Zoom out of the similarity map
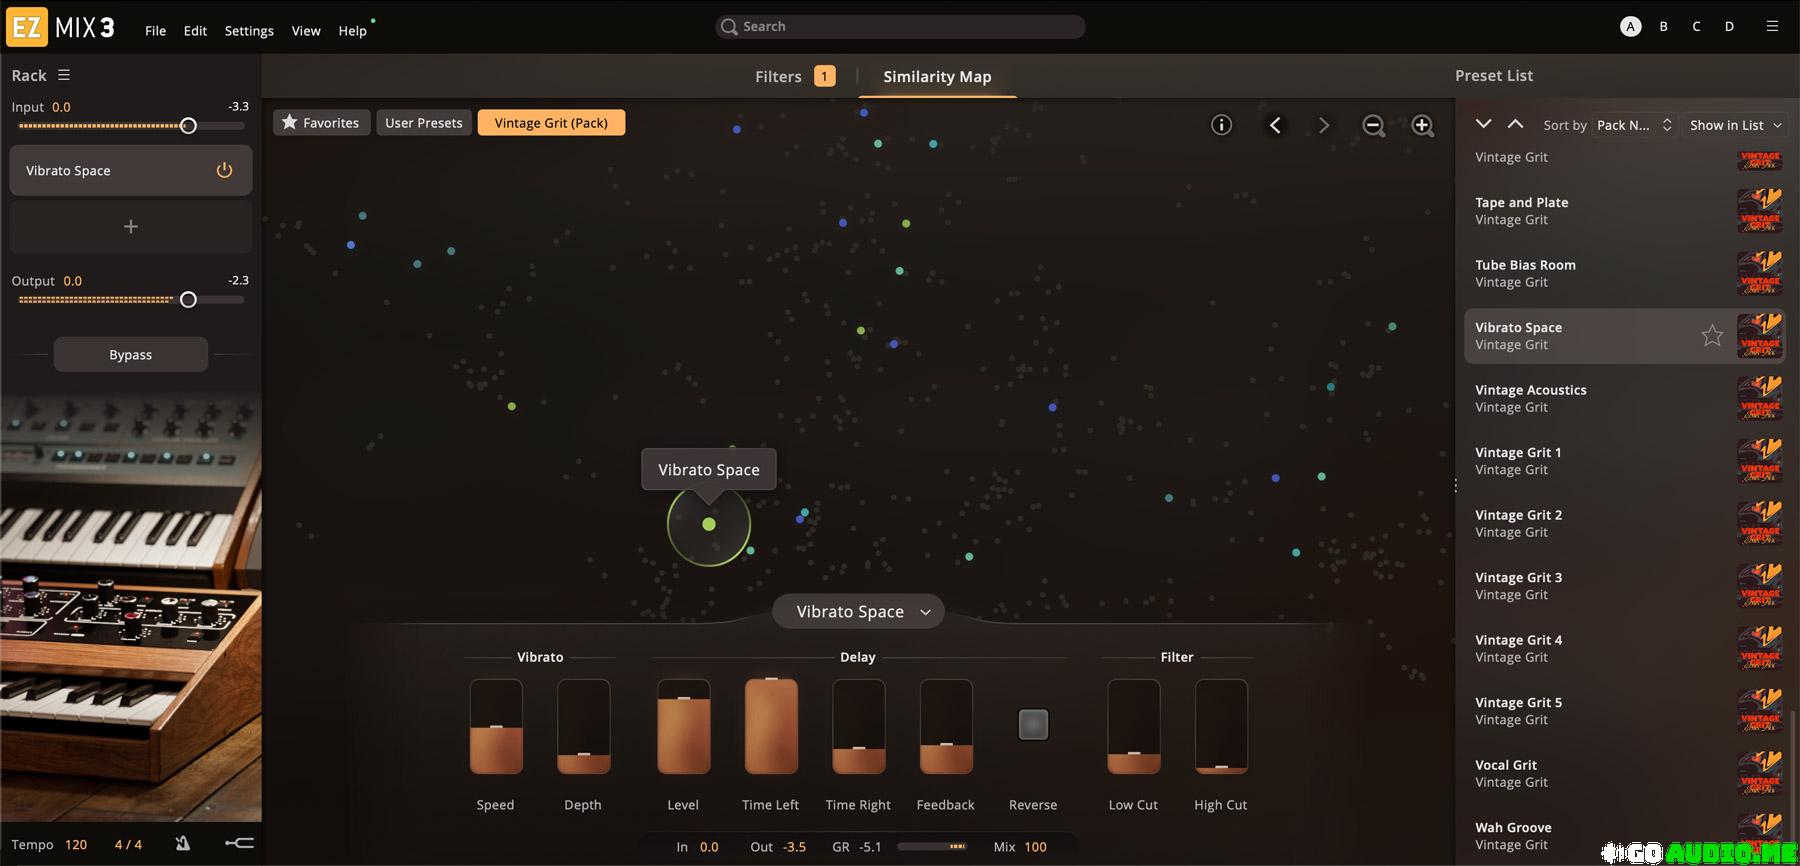The width and height of the screenshot is (1800, 866). (x=1374, y=125)
